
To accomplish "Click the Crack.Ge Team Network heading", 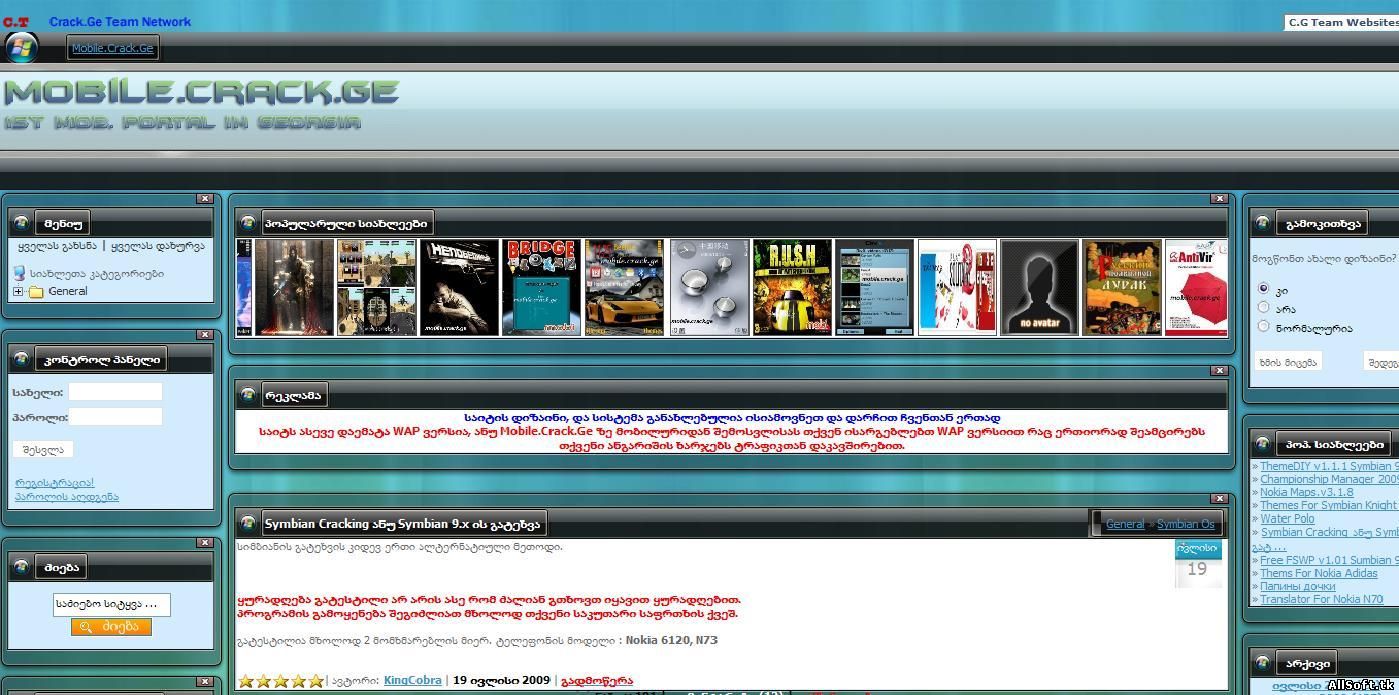I will coord(120,22).
